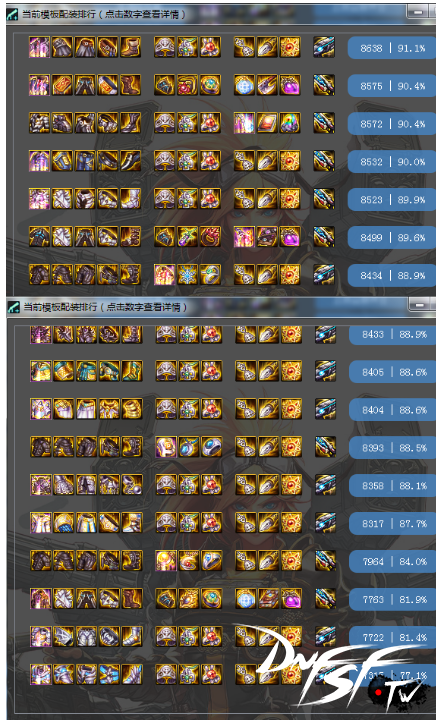Click the snowflake necklace icon in 8434 row
This screenshot has width=436, height=720.
pyautogui.click(x=187, y=275)
